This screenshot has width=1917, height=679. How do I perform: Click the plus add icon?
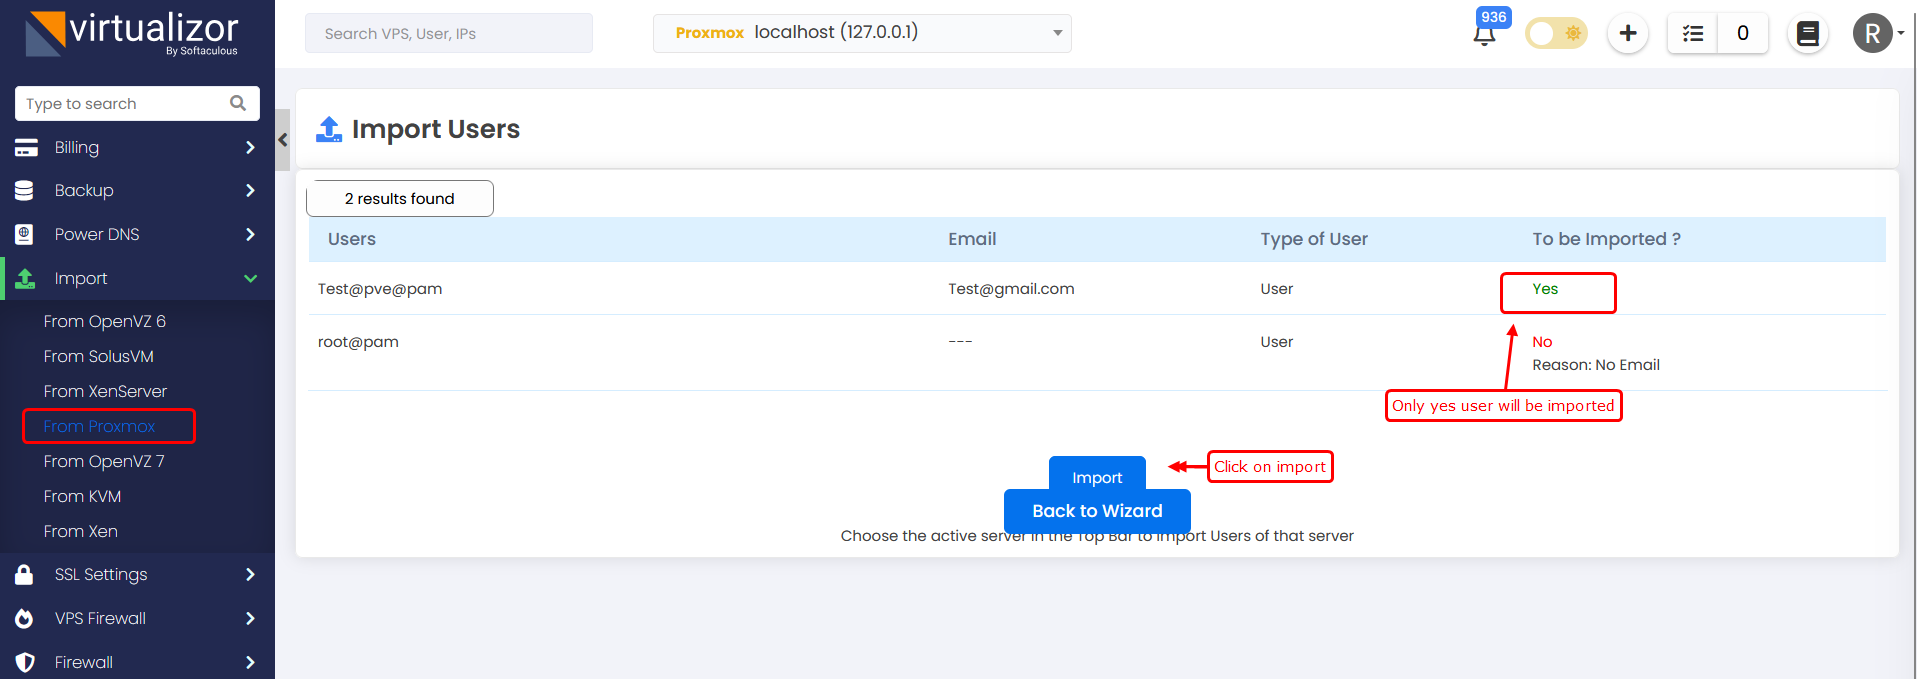pyautogui.click(x=1628, y=33)
